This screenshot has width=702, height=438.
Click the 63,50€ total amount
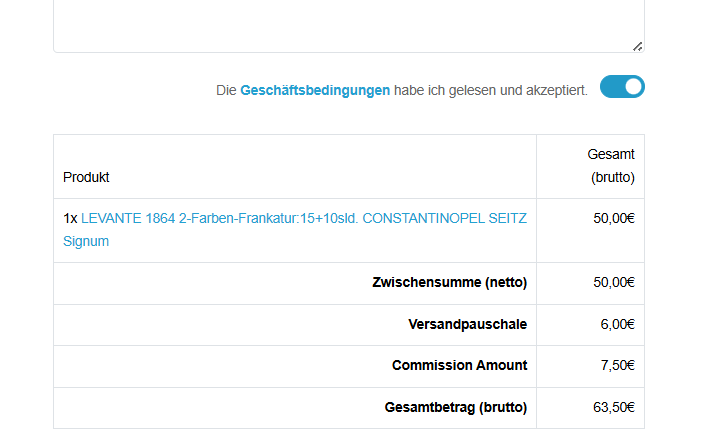[613, 408]
